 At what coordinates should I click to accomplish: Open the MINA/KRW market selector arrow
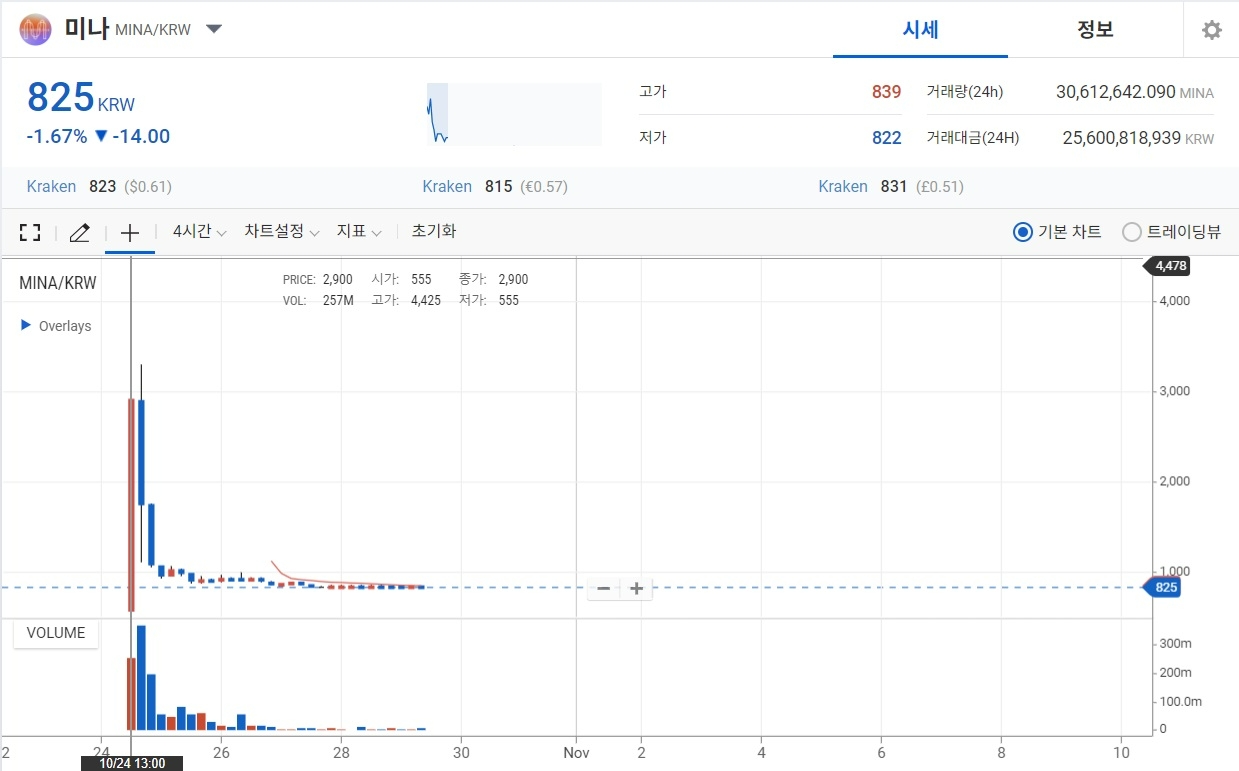(x=214, y=29)
